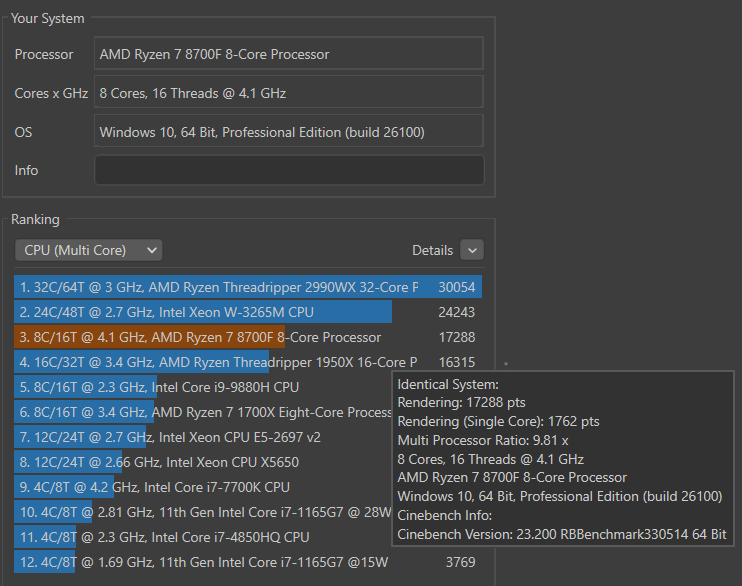
Task: Click the Cores x GHz value field
Action: [289, 93]
